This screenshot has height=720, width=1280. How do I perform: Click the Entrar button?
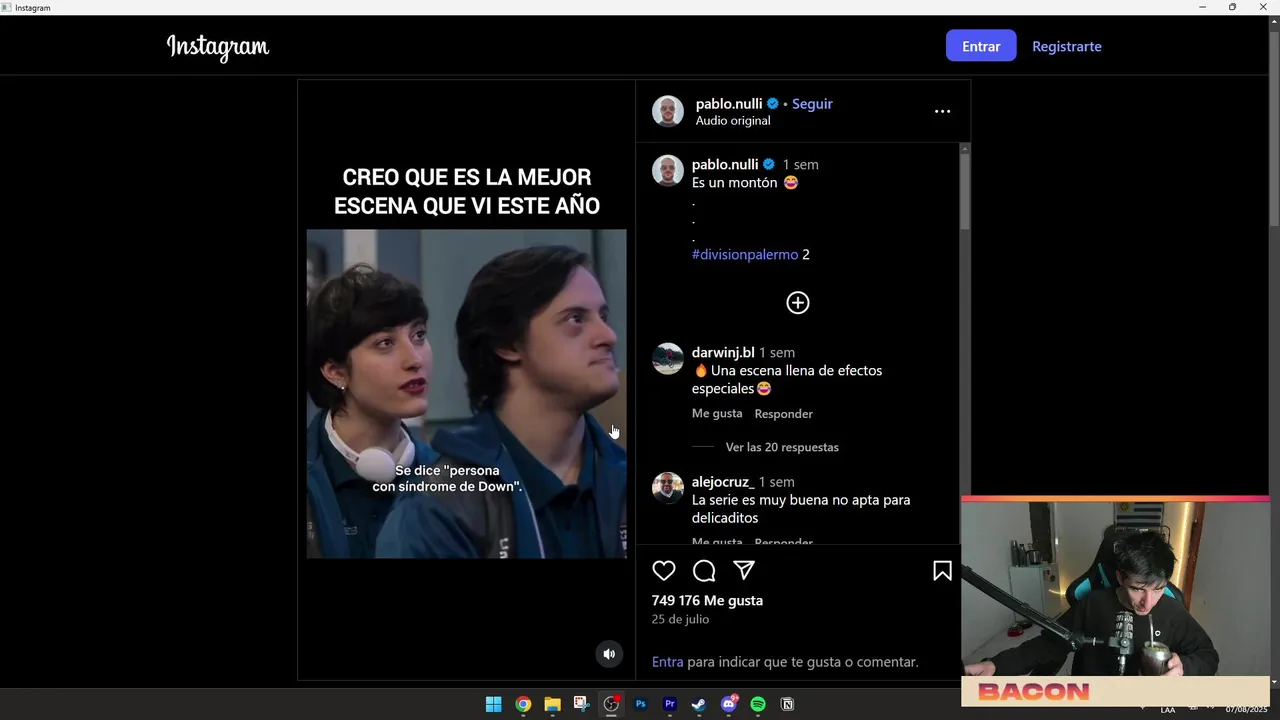(981, 46)
